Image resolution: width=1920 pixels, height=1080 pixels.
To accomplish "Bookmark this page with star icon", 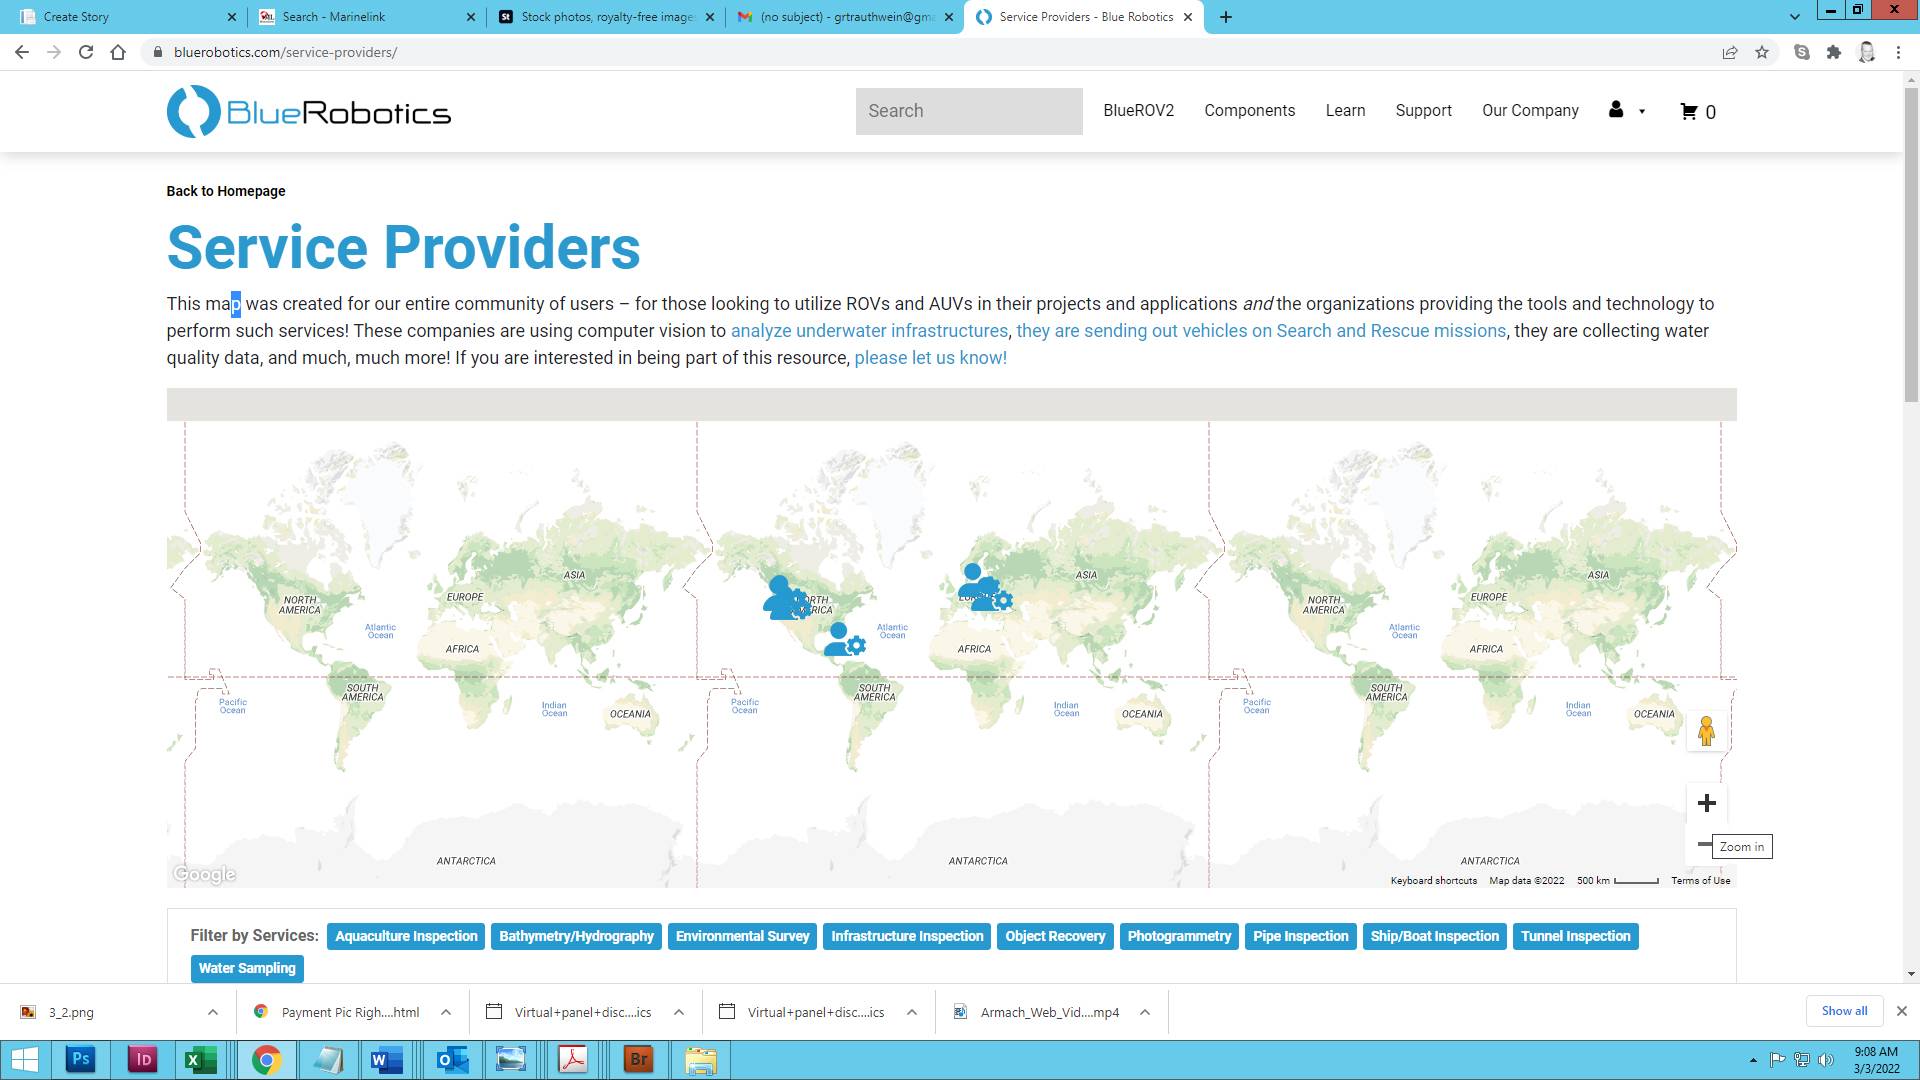I will pyautogui.click(x=1762, y=52).
